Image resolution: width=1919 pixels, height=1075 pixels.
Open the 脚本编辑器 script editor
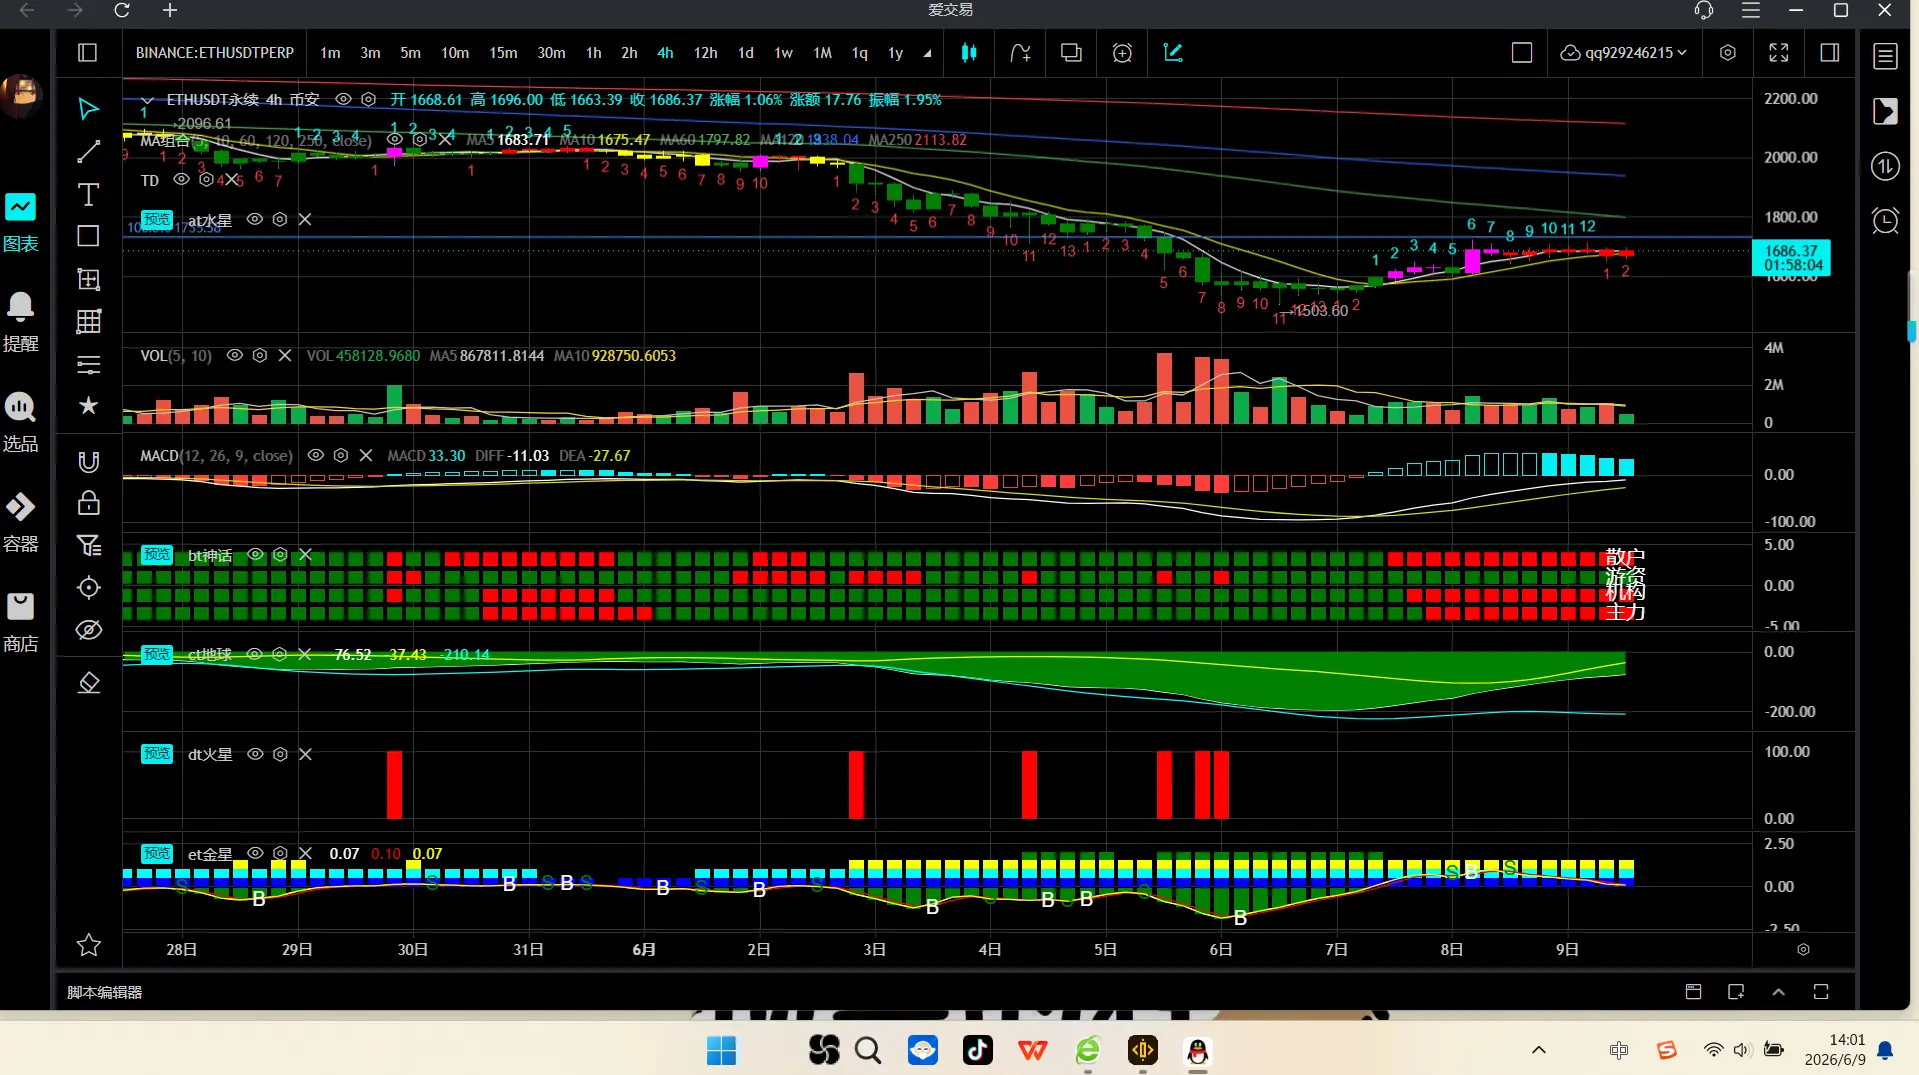[105, 992]
